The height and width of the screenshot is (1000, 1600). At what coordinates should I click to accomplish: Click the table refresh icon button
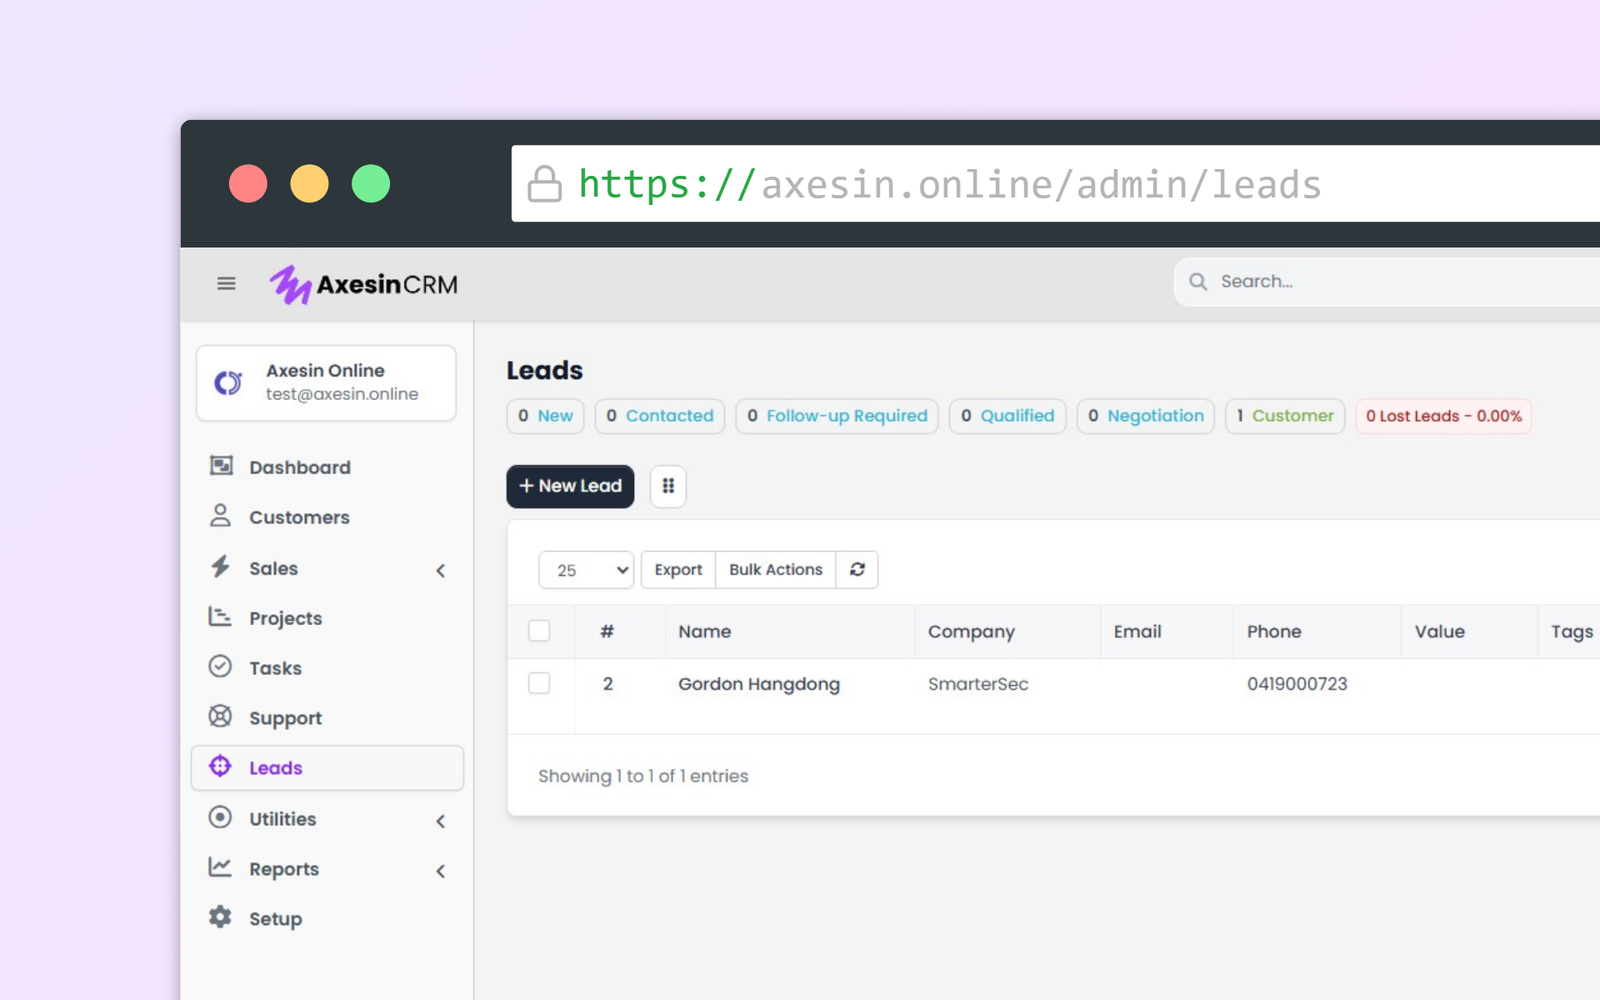coord(857,569)
